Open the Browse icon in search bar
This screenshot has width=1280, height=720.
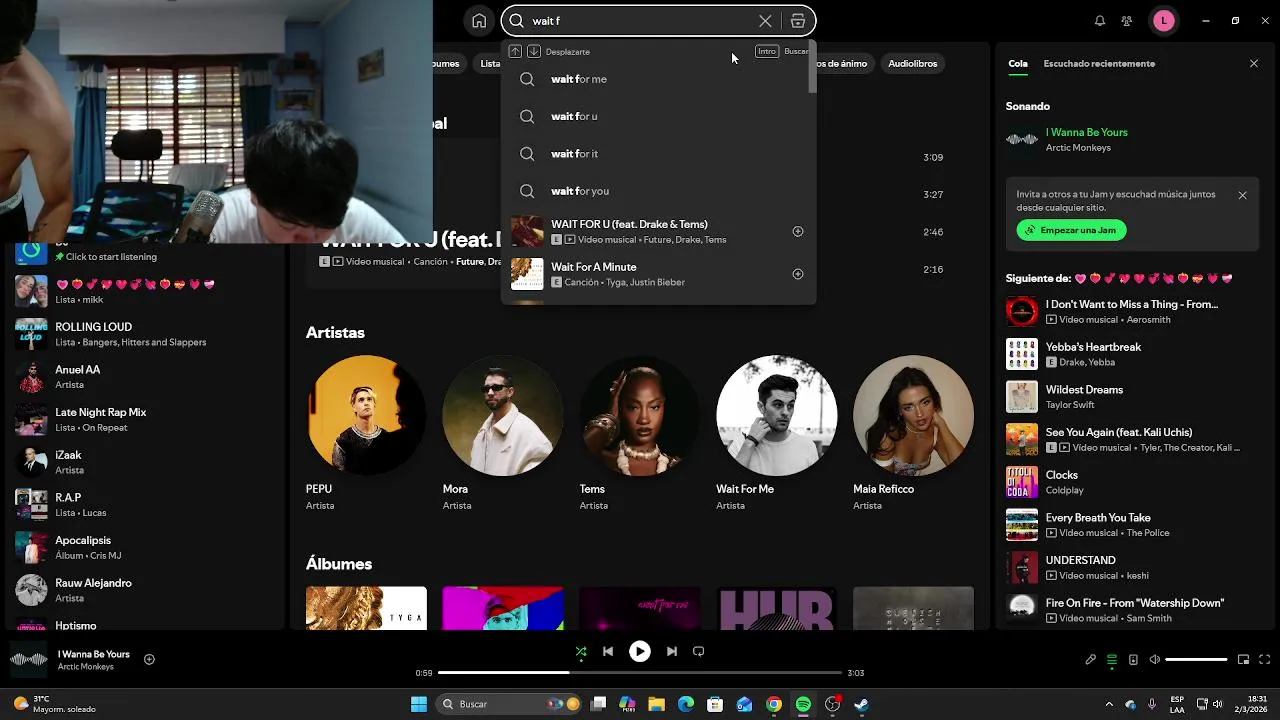(x=797, y=21)
